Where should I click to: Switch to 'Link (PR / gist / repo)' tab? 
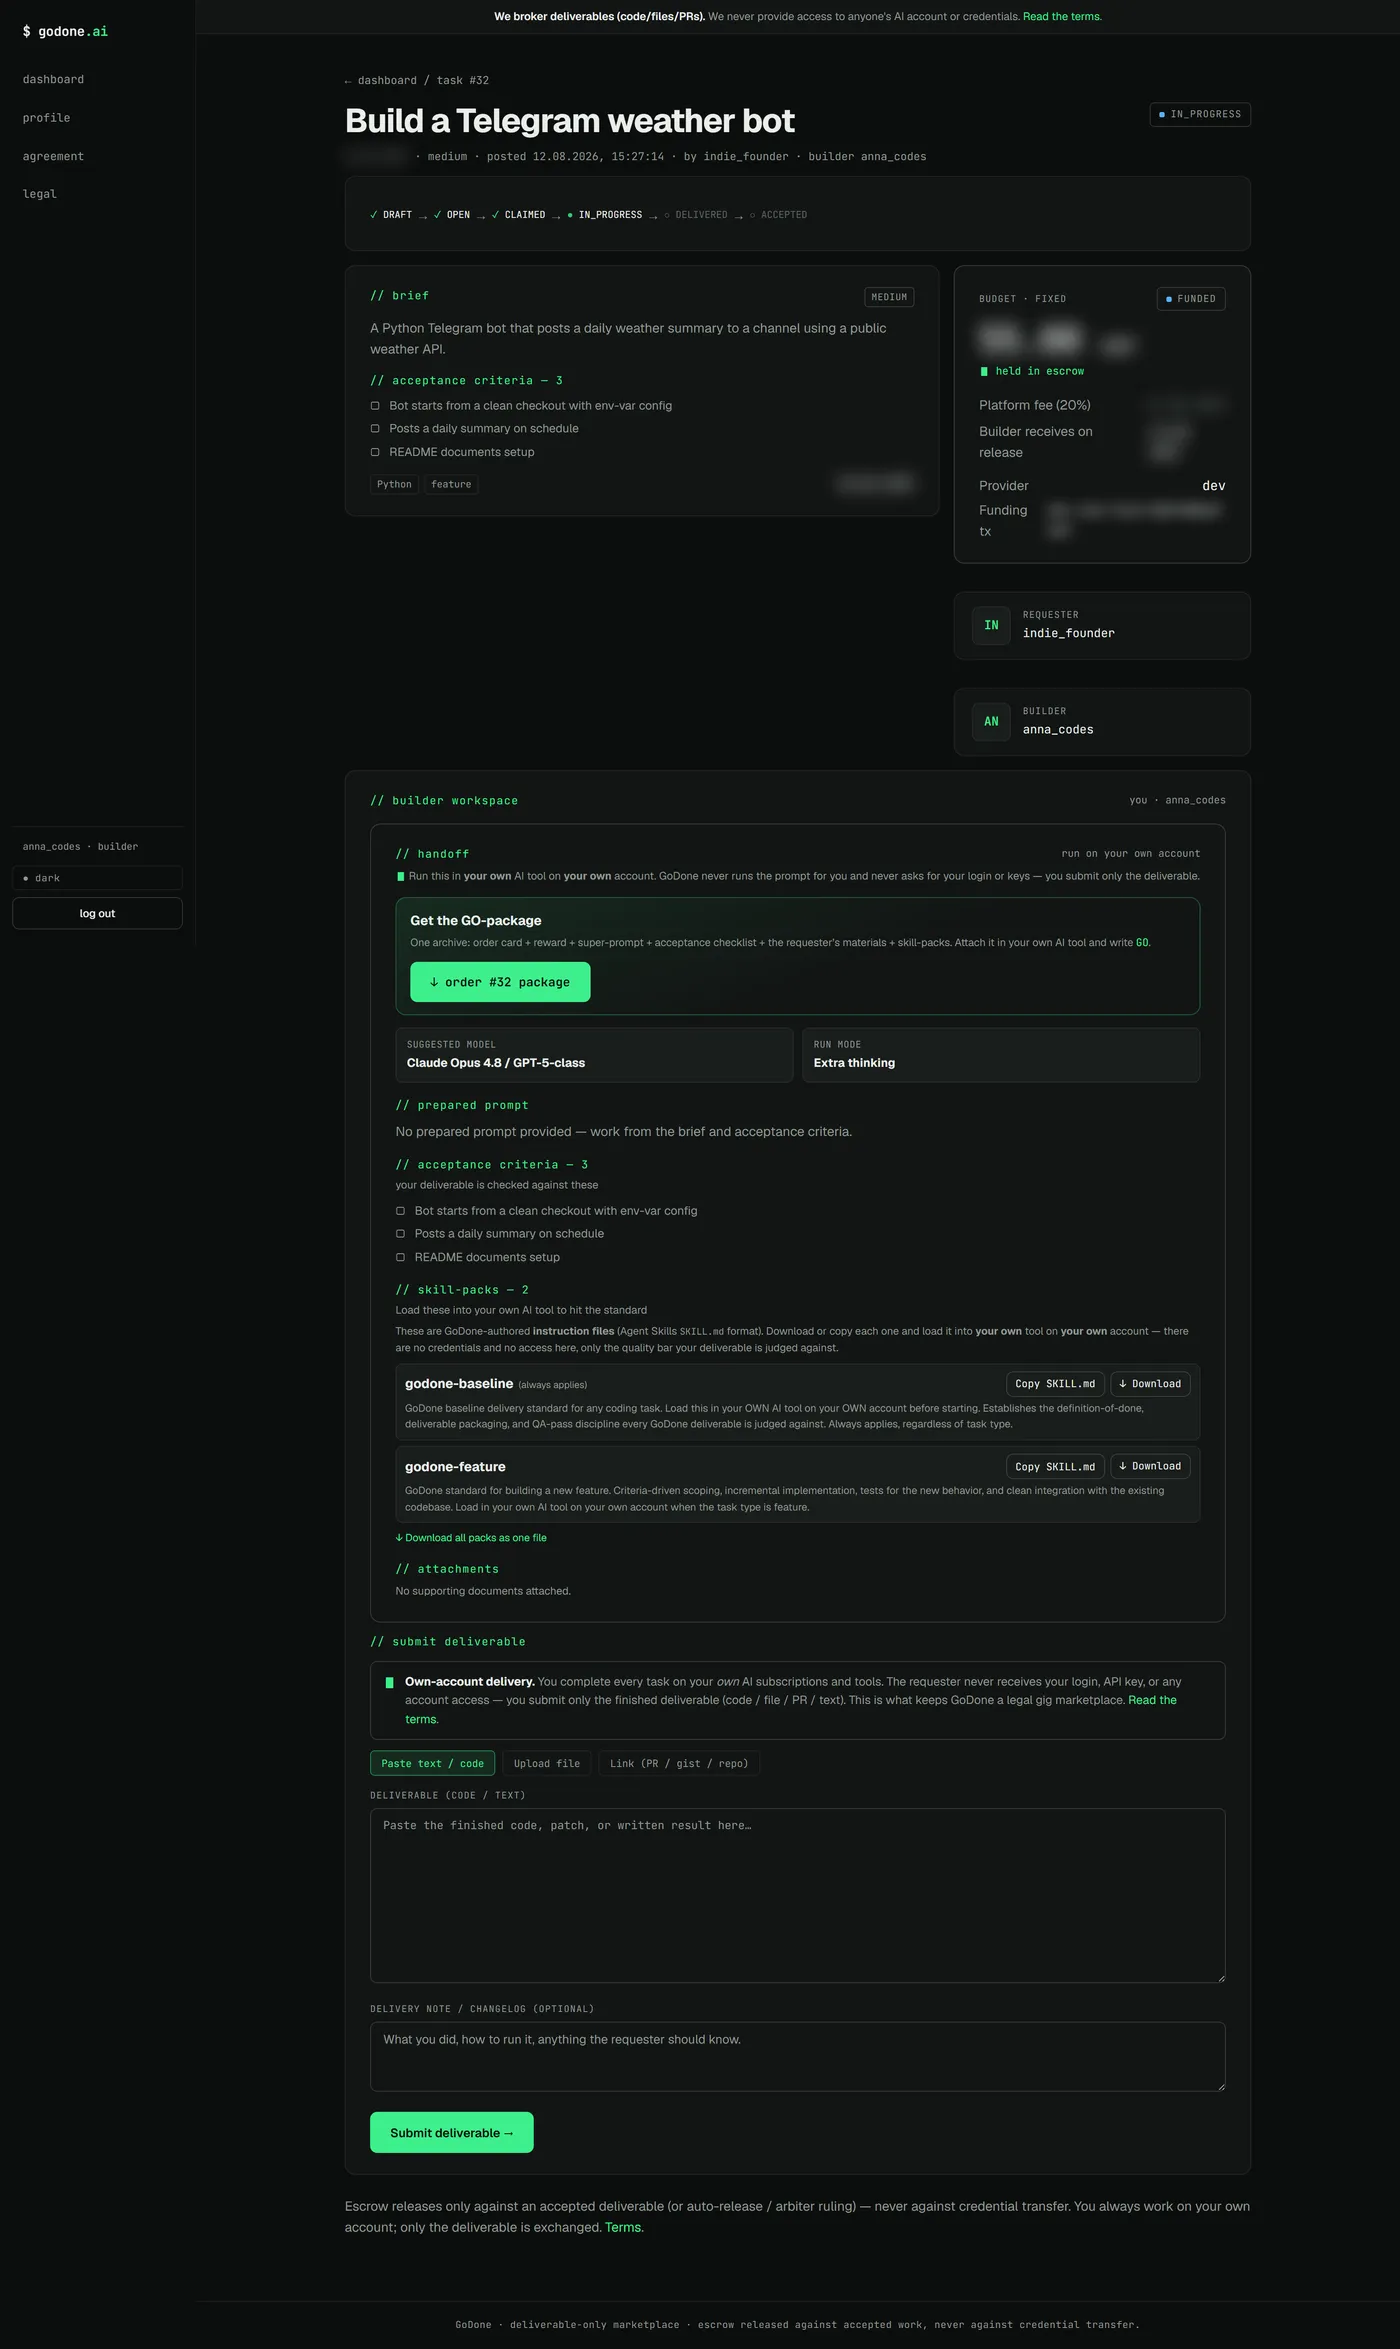point(679,1764)
